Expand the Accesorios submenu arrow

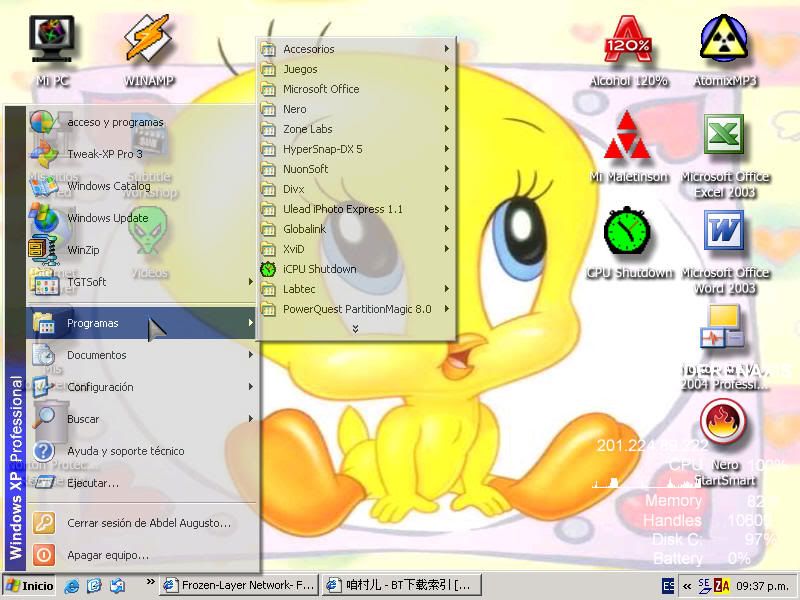[x=446, y=48]
